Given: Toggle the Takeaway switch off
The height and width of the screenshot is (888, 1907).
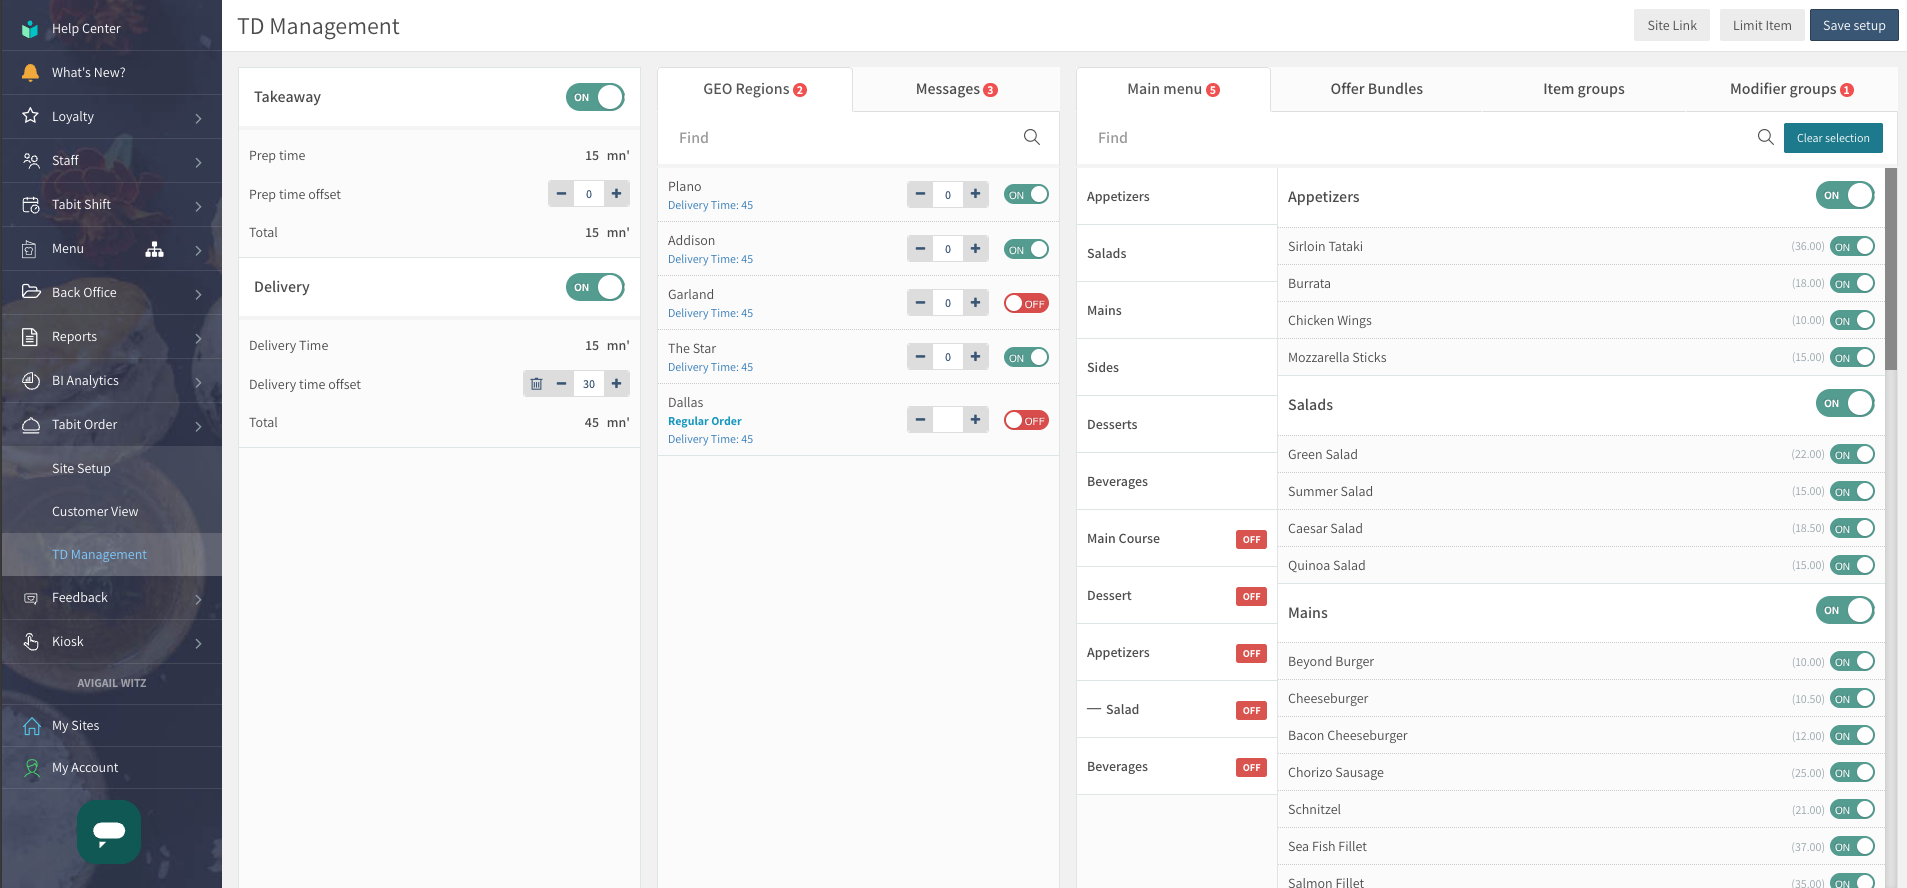Looking at the screenshot, I should [x=595, y=97].
